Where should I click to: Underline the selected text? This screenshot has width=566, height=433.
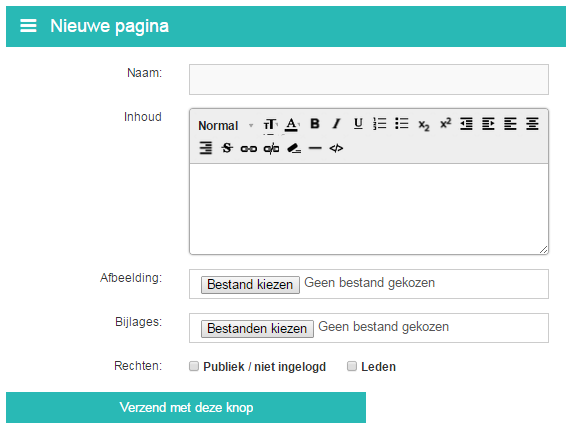tap(358, 124)
